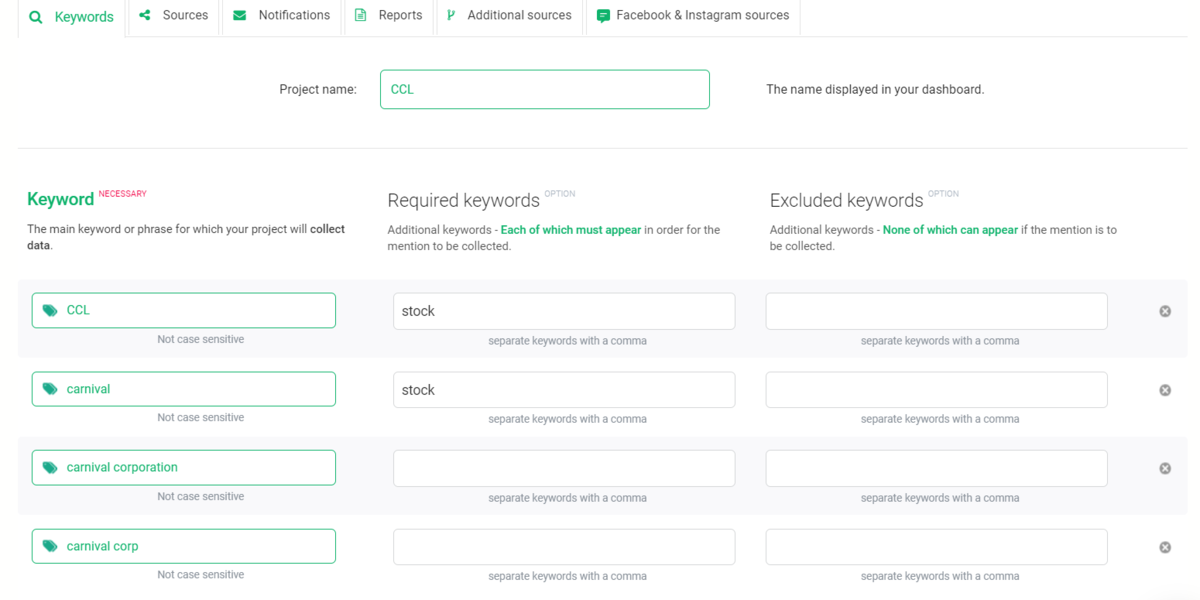The width and height of the screenshot is (1200, 600).
Task: Click 'None of which can appear' text
Action: (950, 230)
